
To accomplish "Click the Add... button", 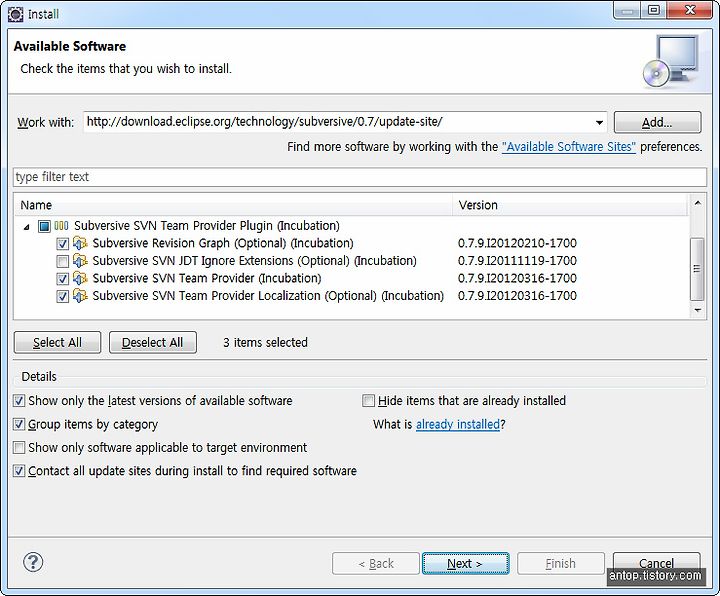I will point(657,123).
